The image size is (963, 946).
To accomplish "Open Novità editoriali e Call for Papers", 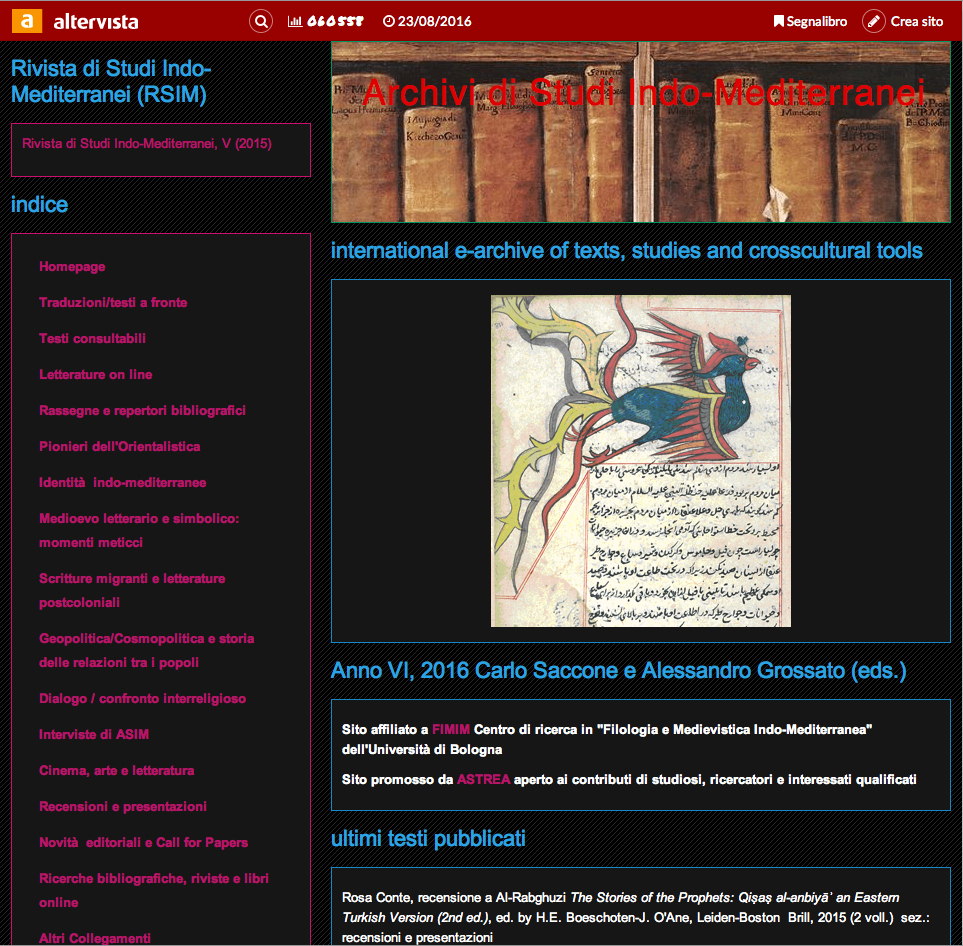I will (143, 843).
